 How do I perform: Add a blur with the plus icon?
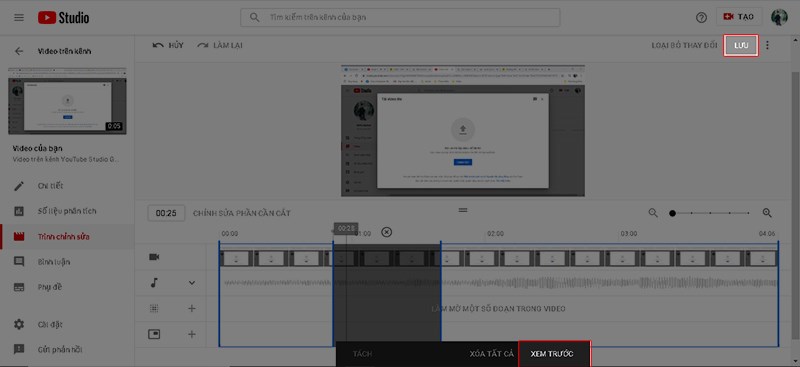[192, 308]
